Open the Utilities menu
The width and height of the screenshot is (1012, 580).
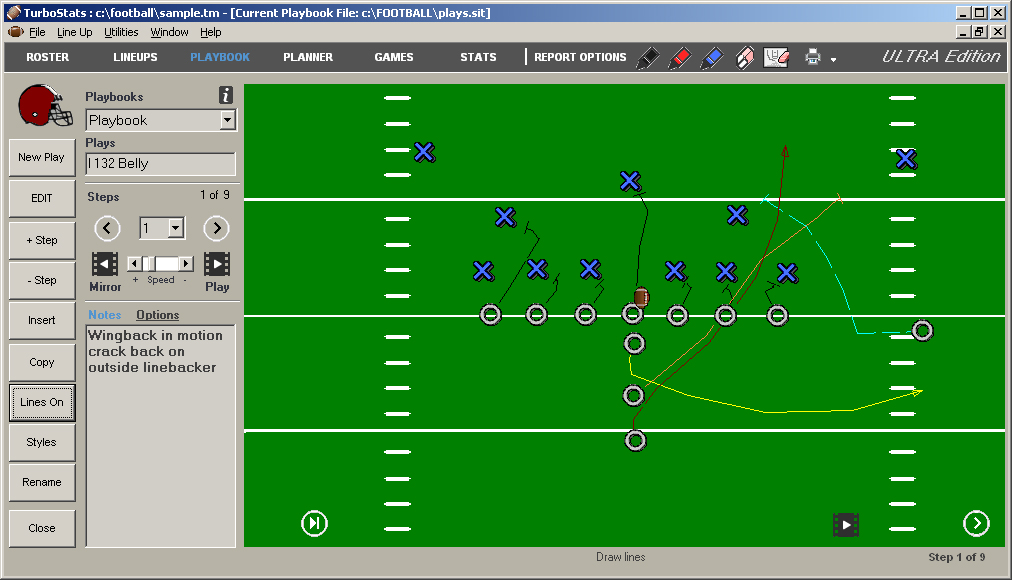tap(121, 32)
